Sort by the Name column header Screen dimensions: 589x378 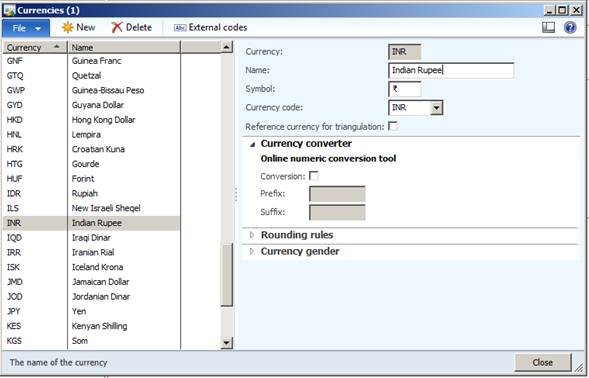tap(124, 47)
